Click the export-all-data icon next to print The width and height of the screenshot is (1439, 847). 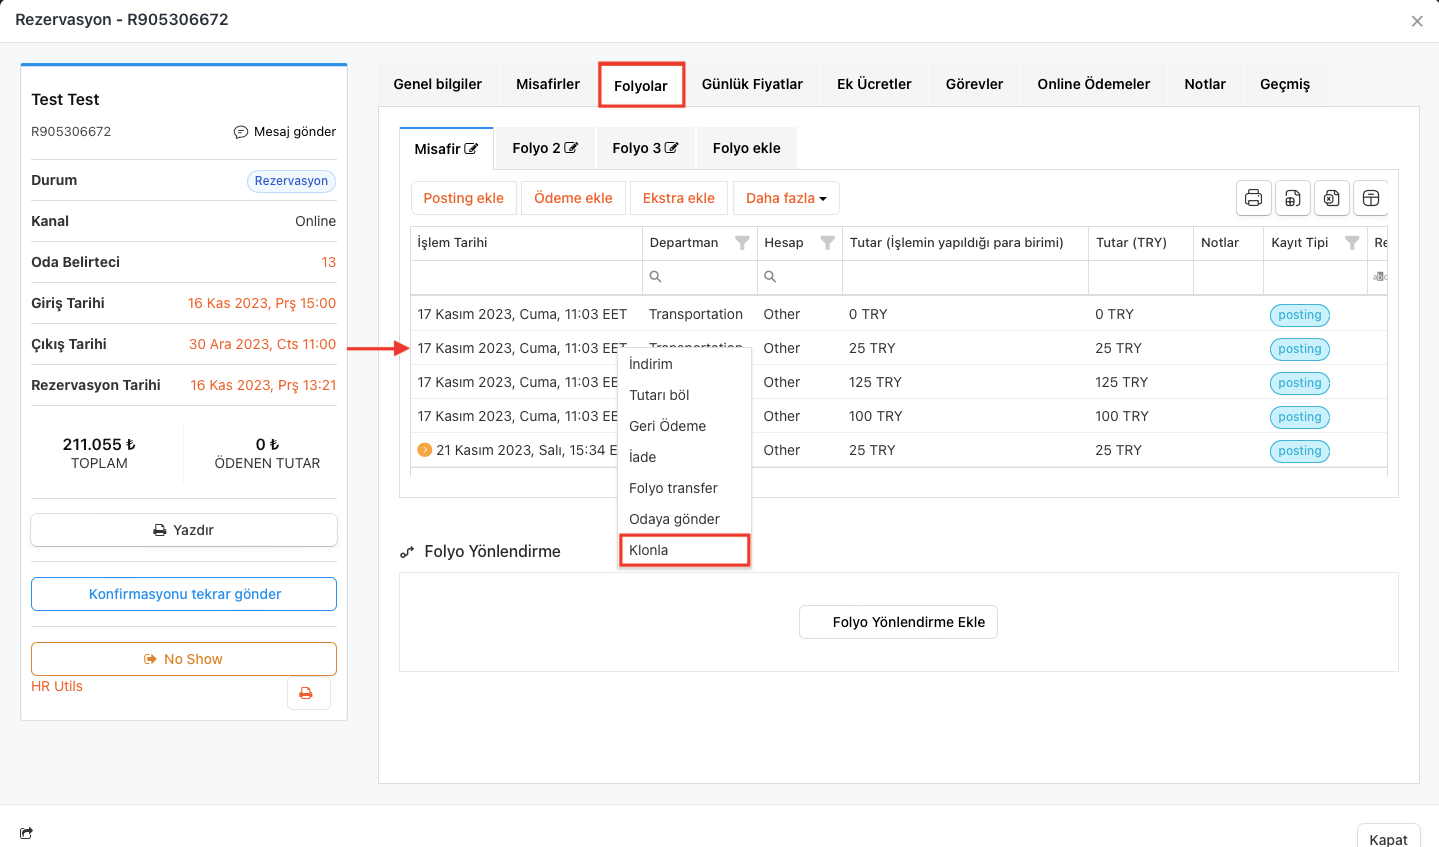click(1292, 198)
